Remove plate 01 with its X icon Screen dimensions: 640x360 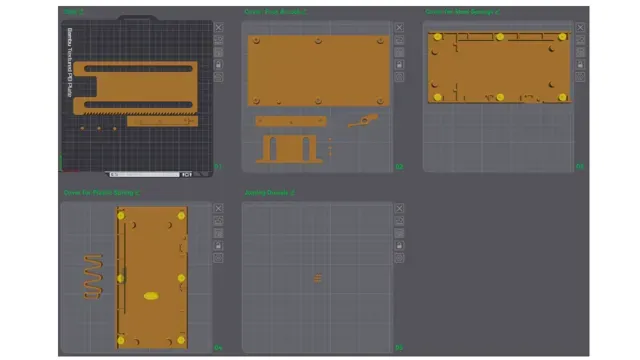[x=219, y=27]
